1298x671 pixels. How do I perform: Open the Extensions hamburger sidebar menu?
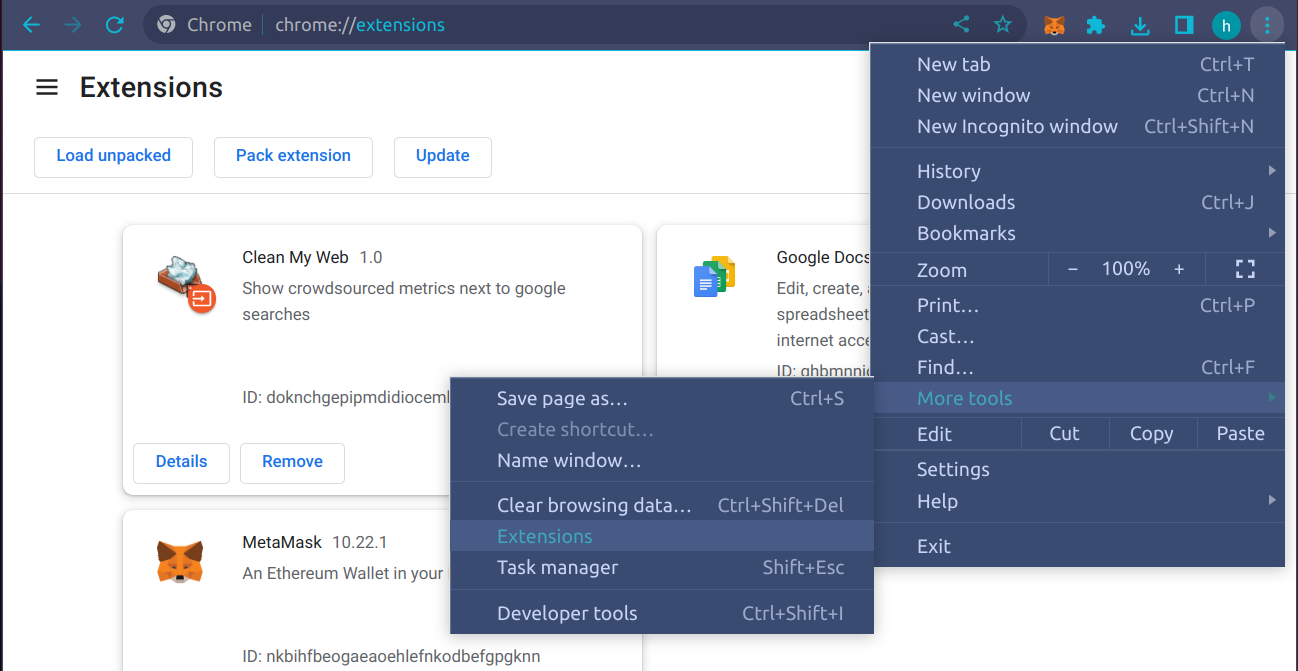pyautogui.click(x=47, y=88)
